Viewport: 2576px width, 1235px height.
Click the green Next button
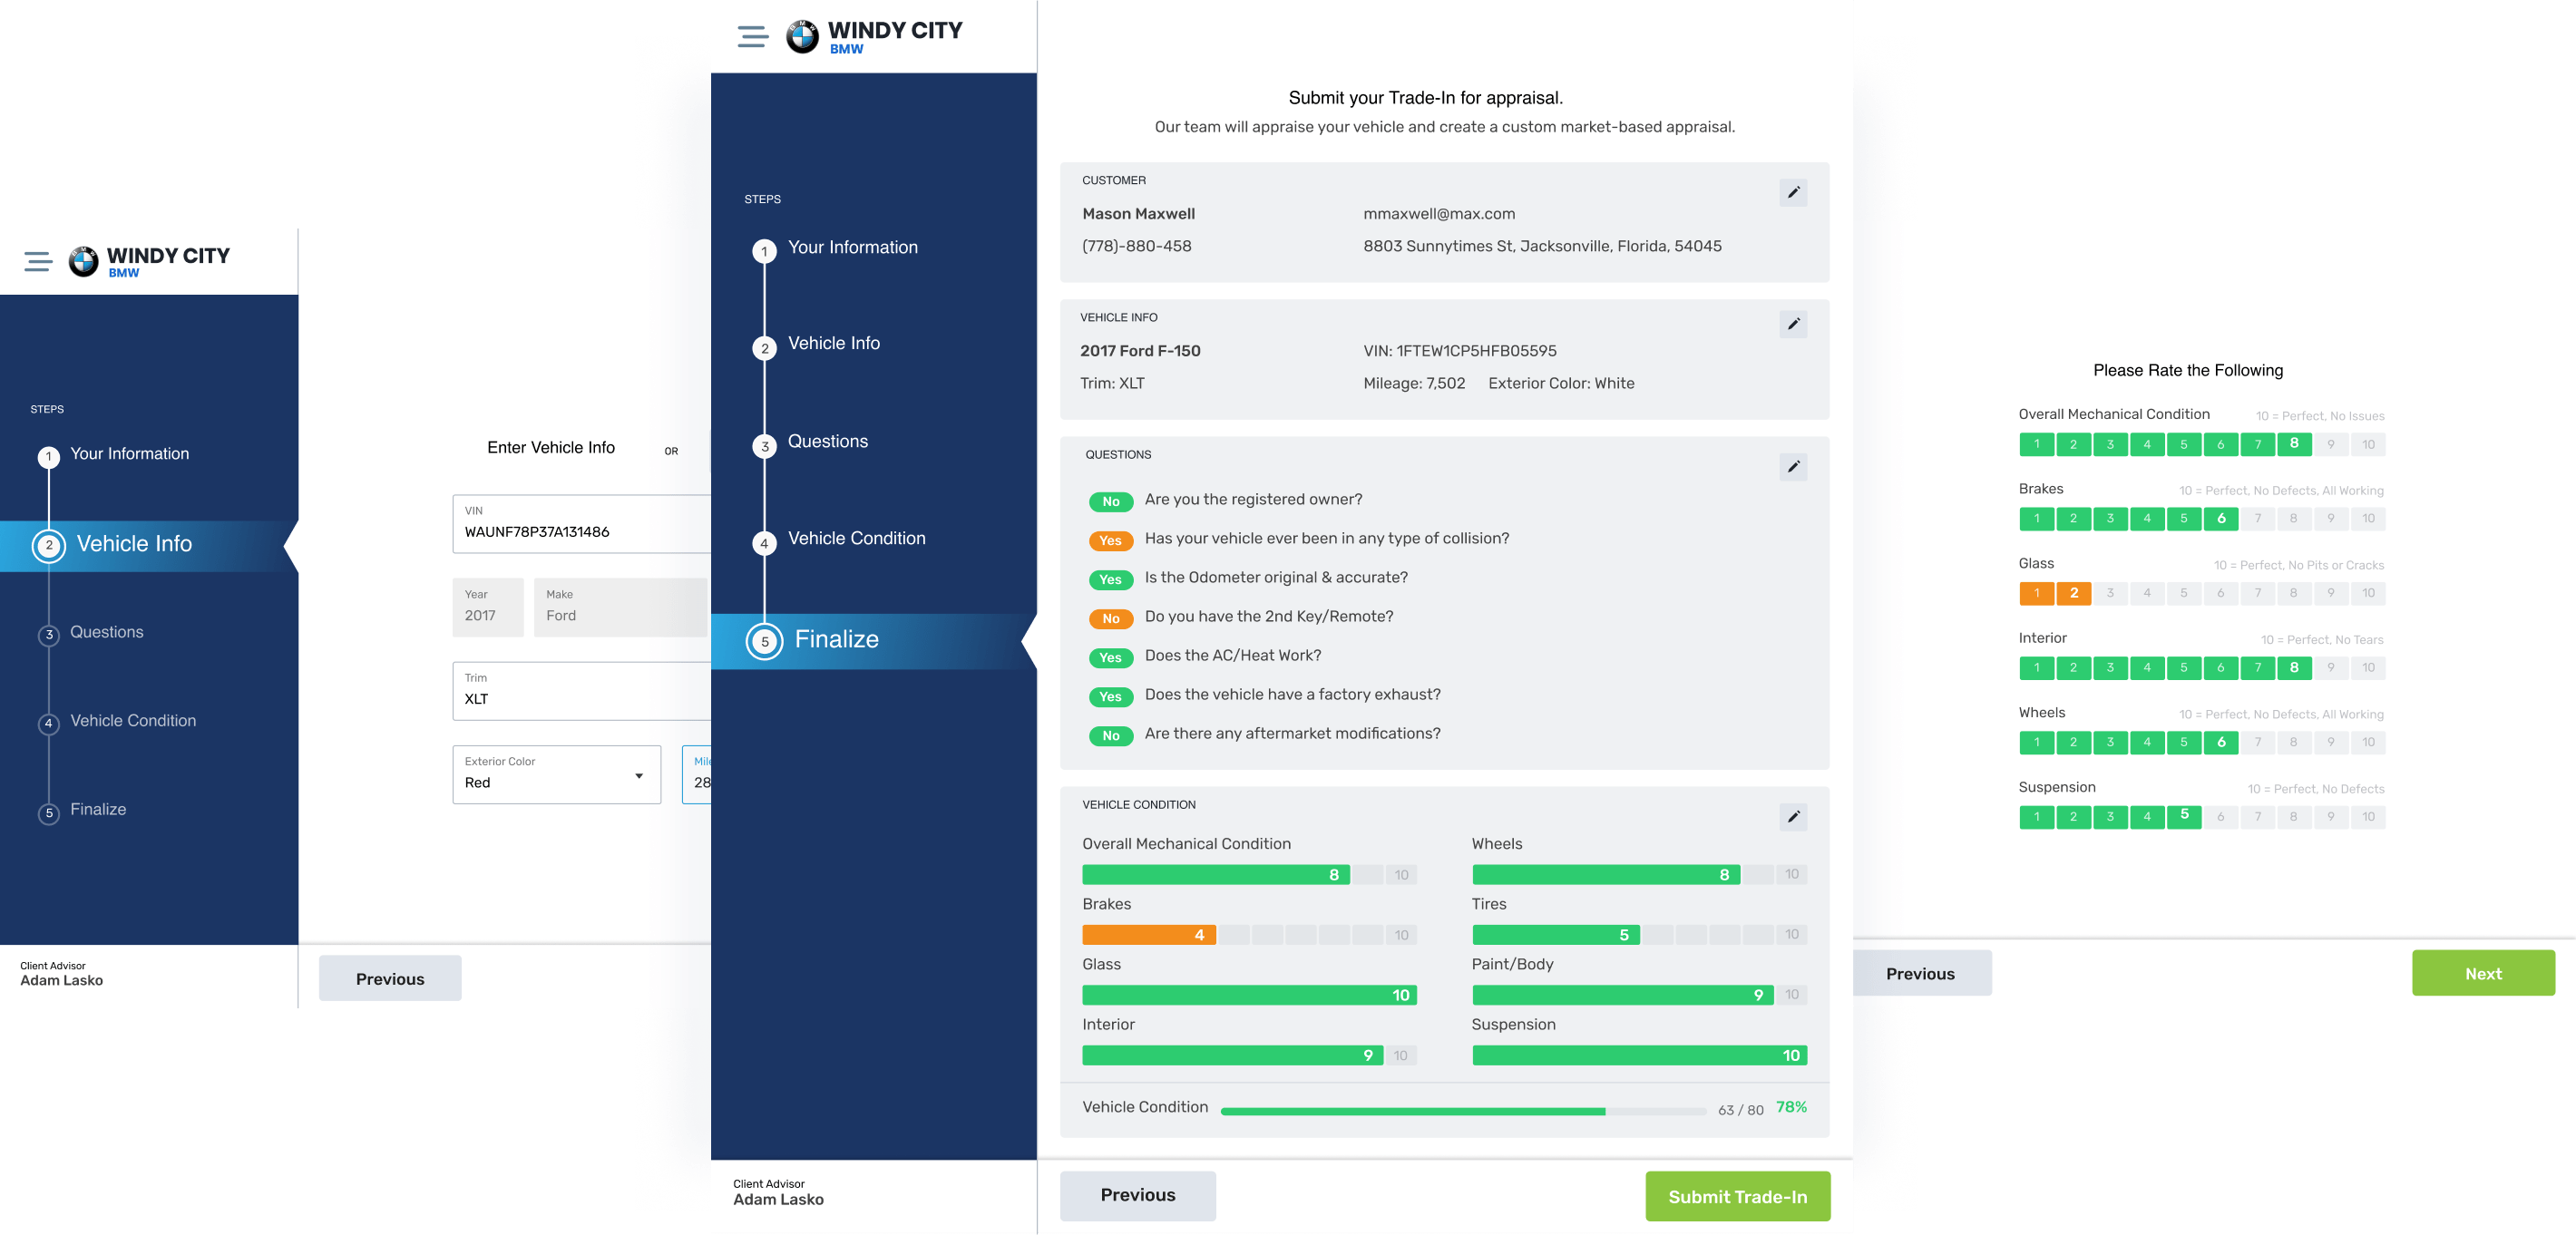pyautogui.click(x=2482, y=973)
